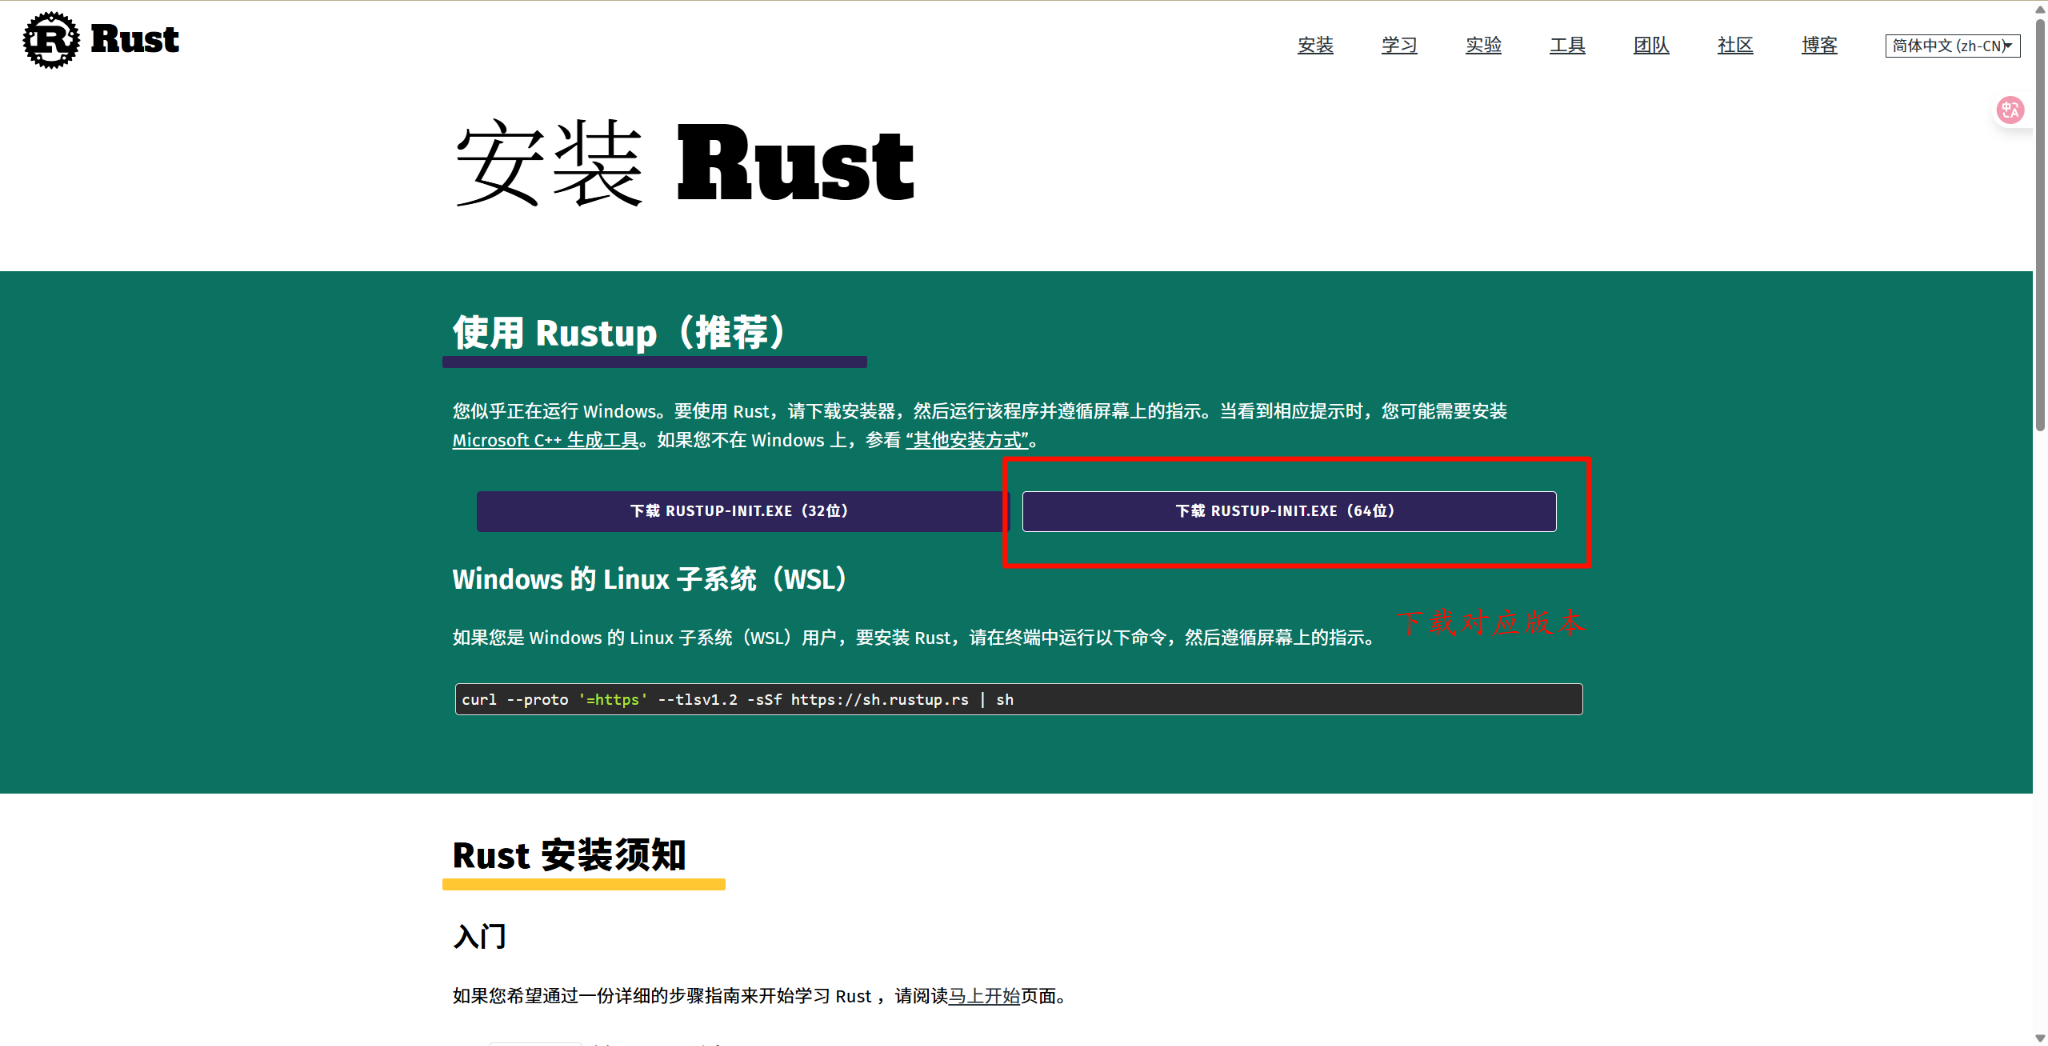Click the scrollbar up arrow
The image size is (2048, 1046).
2040,8
